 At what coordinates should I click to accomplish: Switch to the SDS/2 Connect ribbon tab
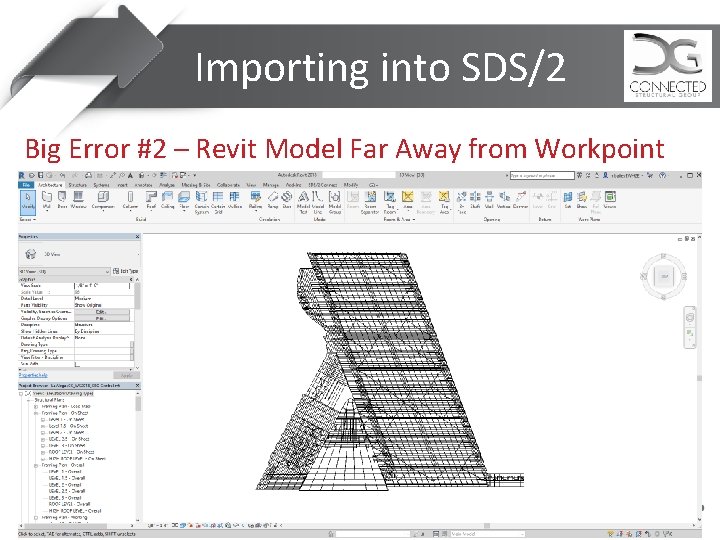(322, 185)
